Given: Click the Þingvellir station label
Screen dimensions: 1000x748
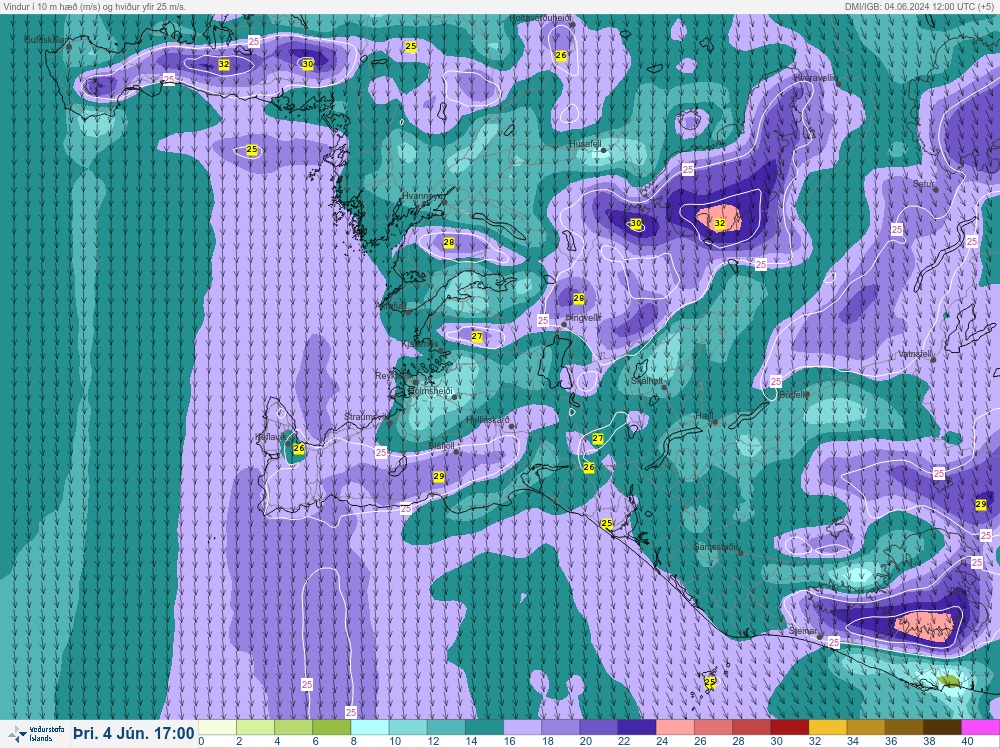Looking at the screenshot, I should pyautogui.click(x=584, y=317).
